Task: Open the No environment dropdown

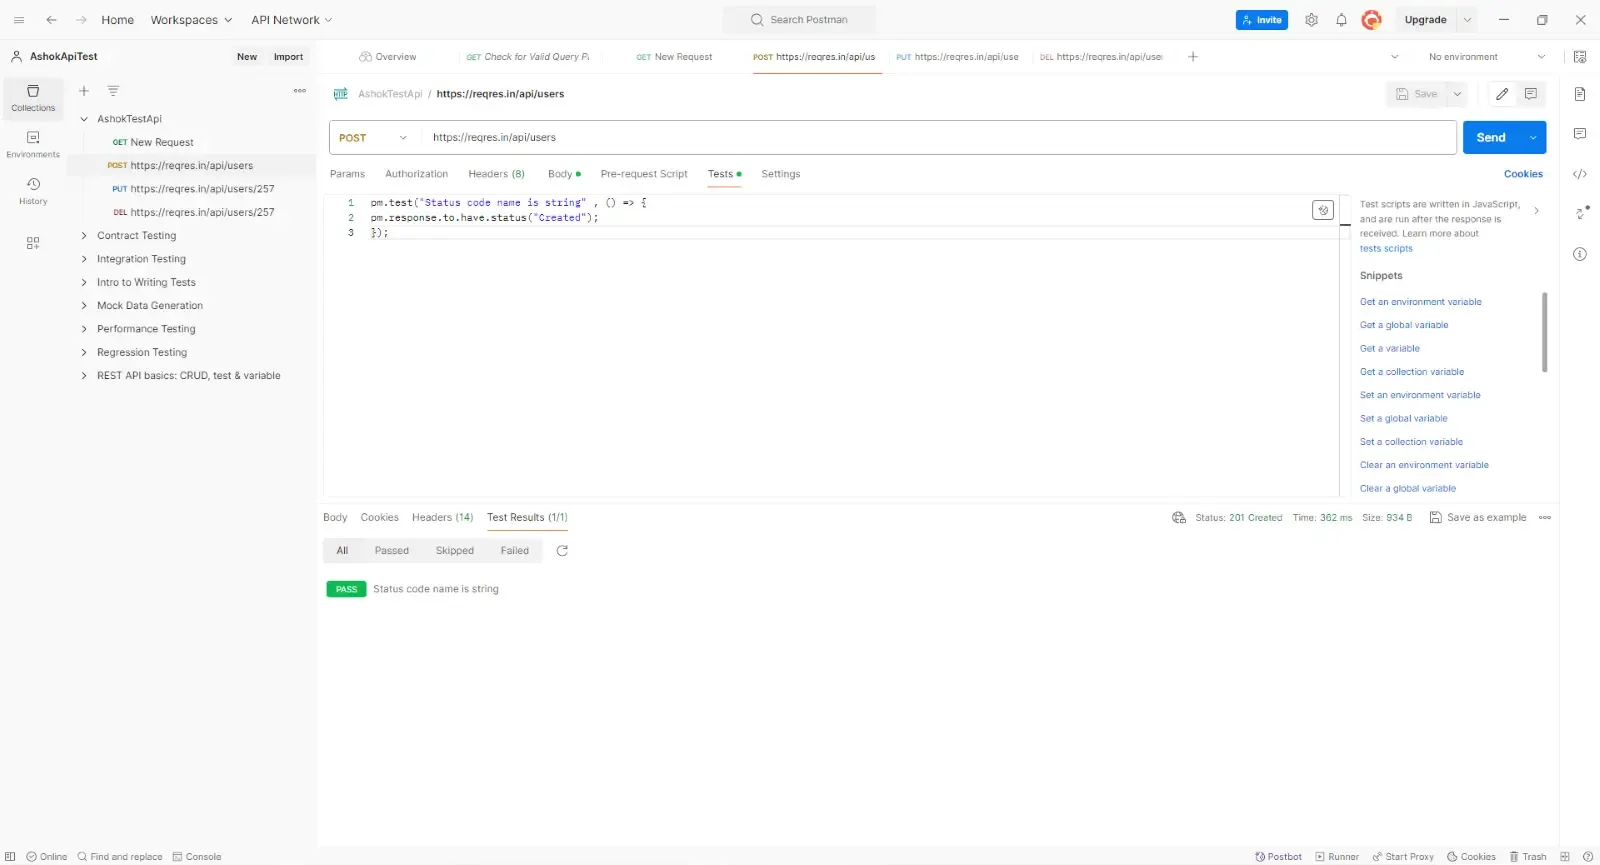Action: [x=1486, y=57]
